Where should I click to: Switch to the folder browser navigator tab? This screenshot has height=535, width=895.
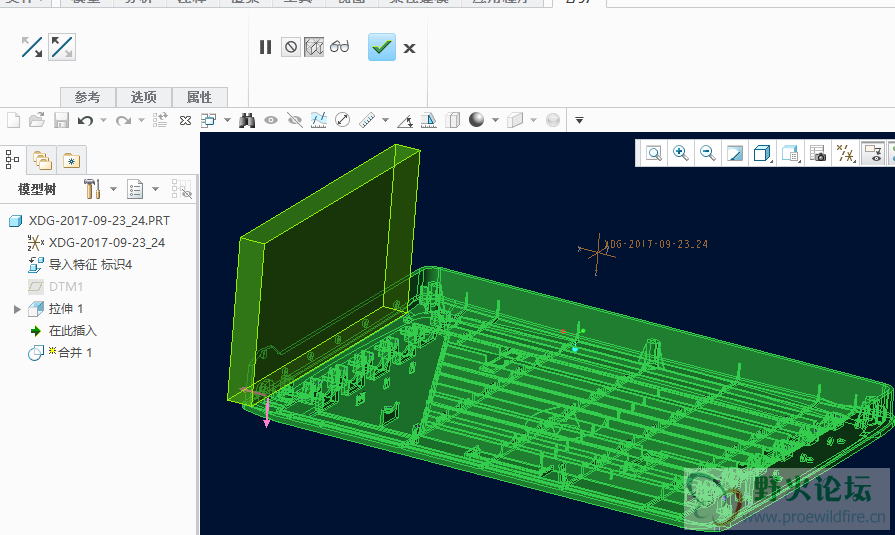42,160
